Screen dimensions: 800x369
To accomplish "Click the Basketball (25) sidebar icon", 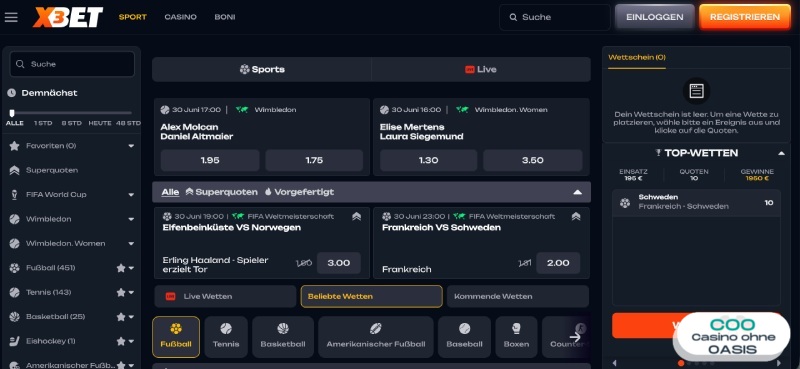I will pyautogui.click(x=14, y=317).
